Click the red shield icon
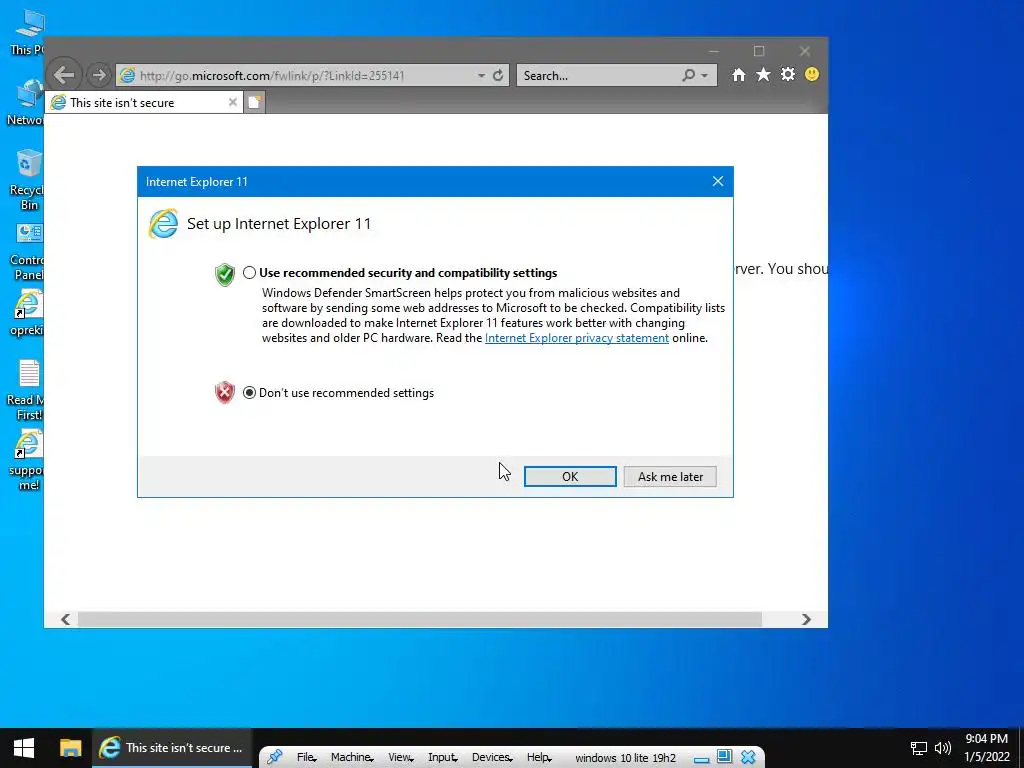Viewport: 1024px width, 768px height. pos(225,392)
